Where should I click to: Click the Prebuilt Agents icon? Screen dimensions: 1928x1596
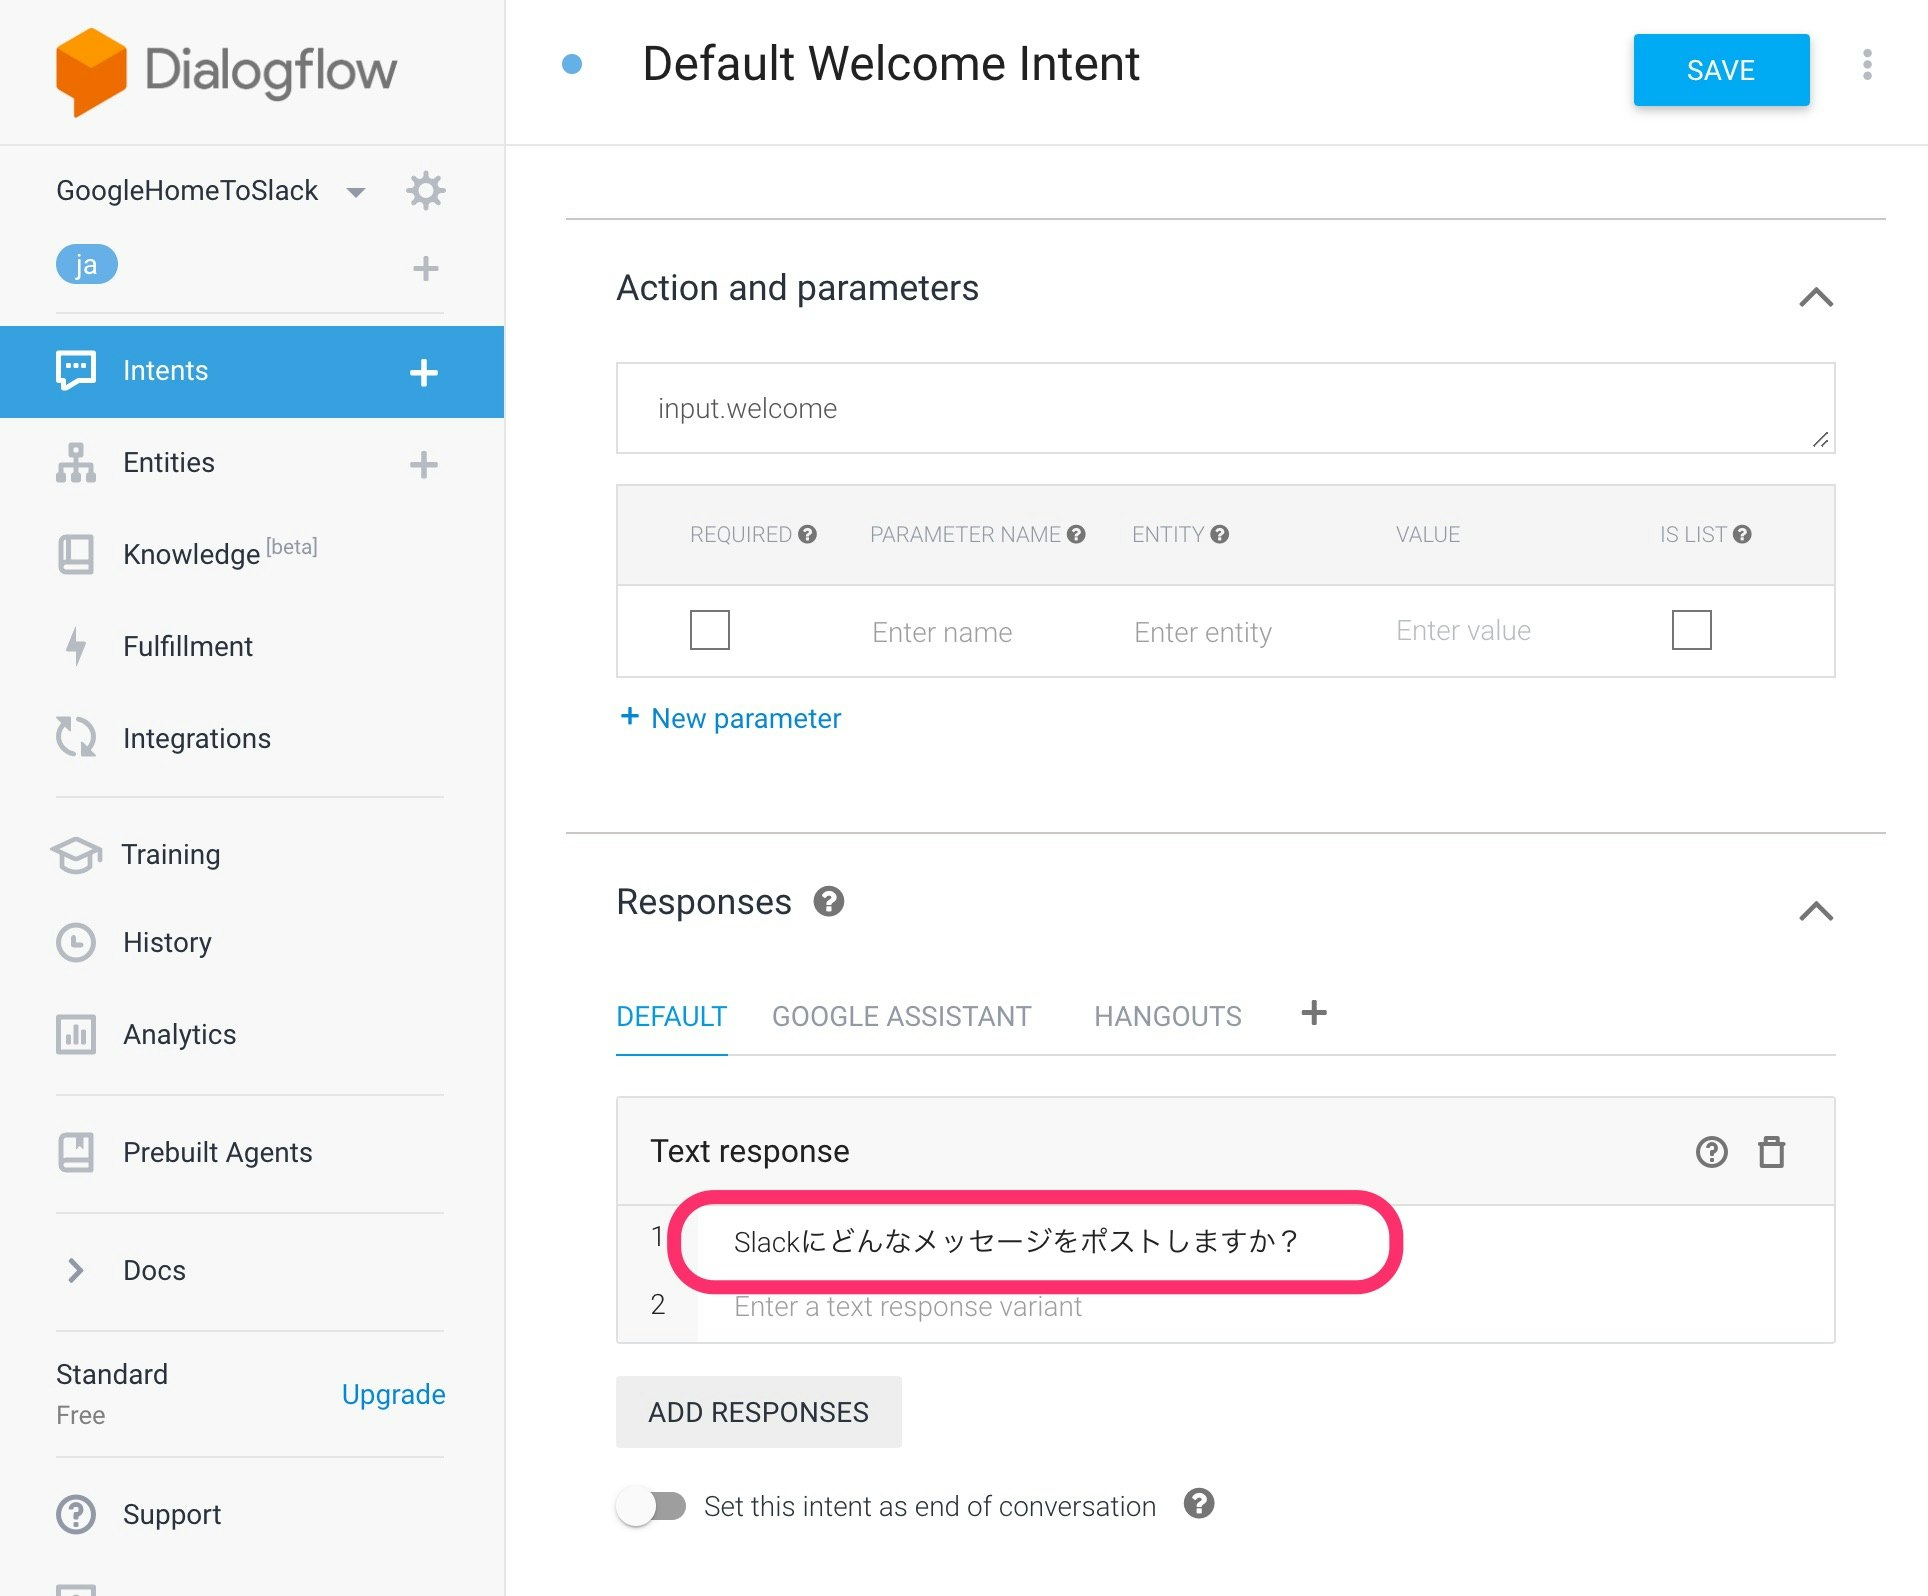click(x=76, y=1152)
